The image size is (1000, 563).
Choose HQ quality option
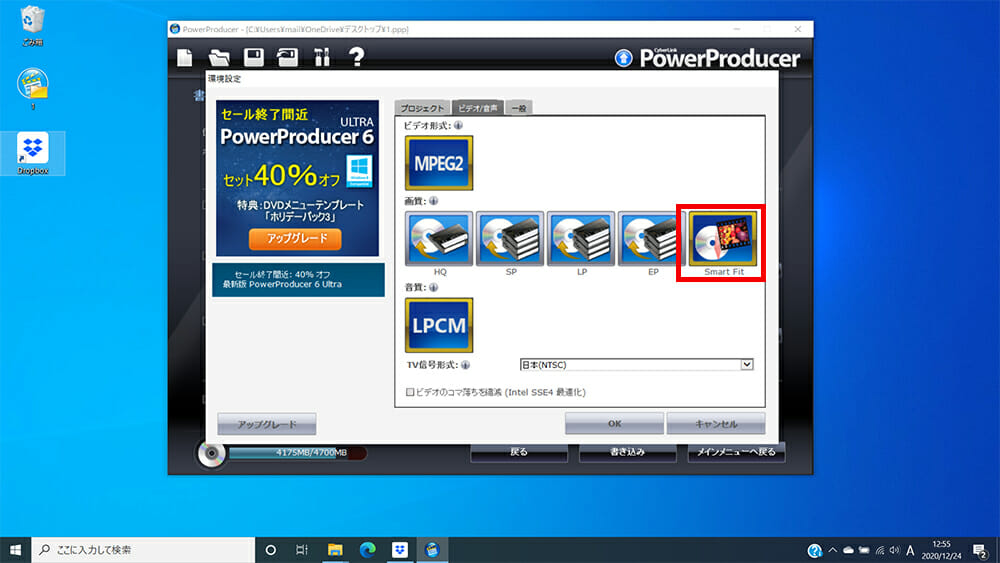point(439,238)
